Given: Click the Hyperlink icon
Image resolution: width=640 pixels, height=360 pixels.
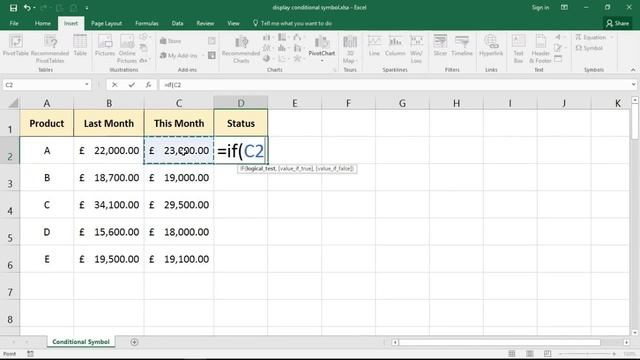Looking at the screenshot, I should pos(491,45).
